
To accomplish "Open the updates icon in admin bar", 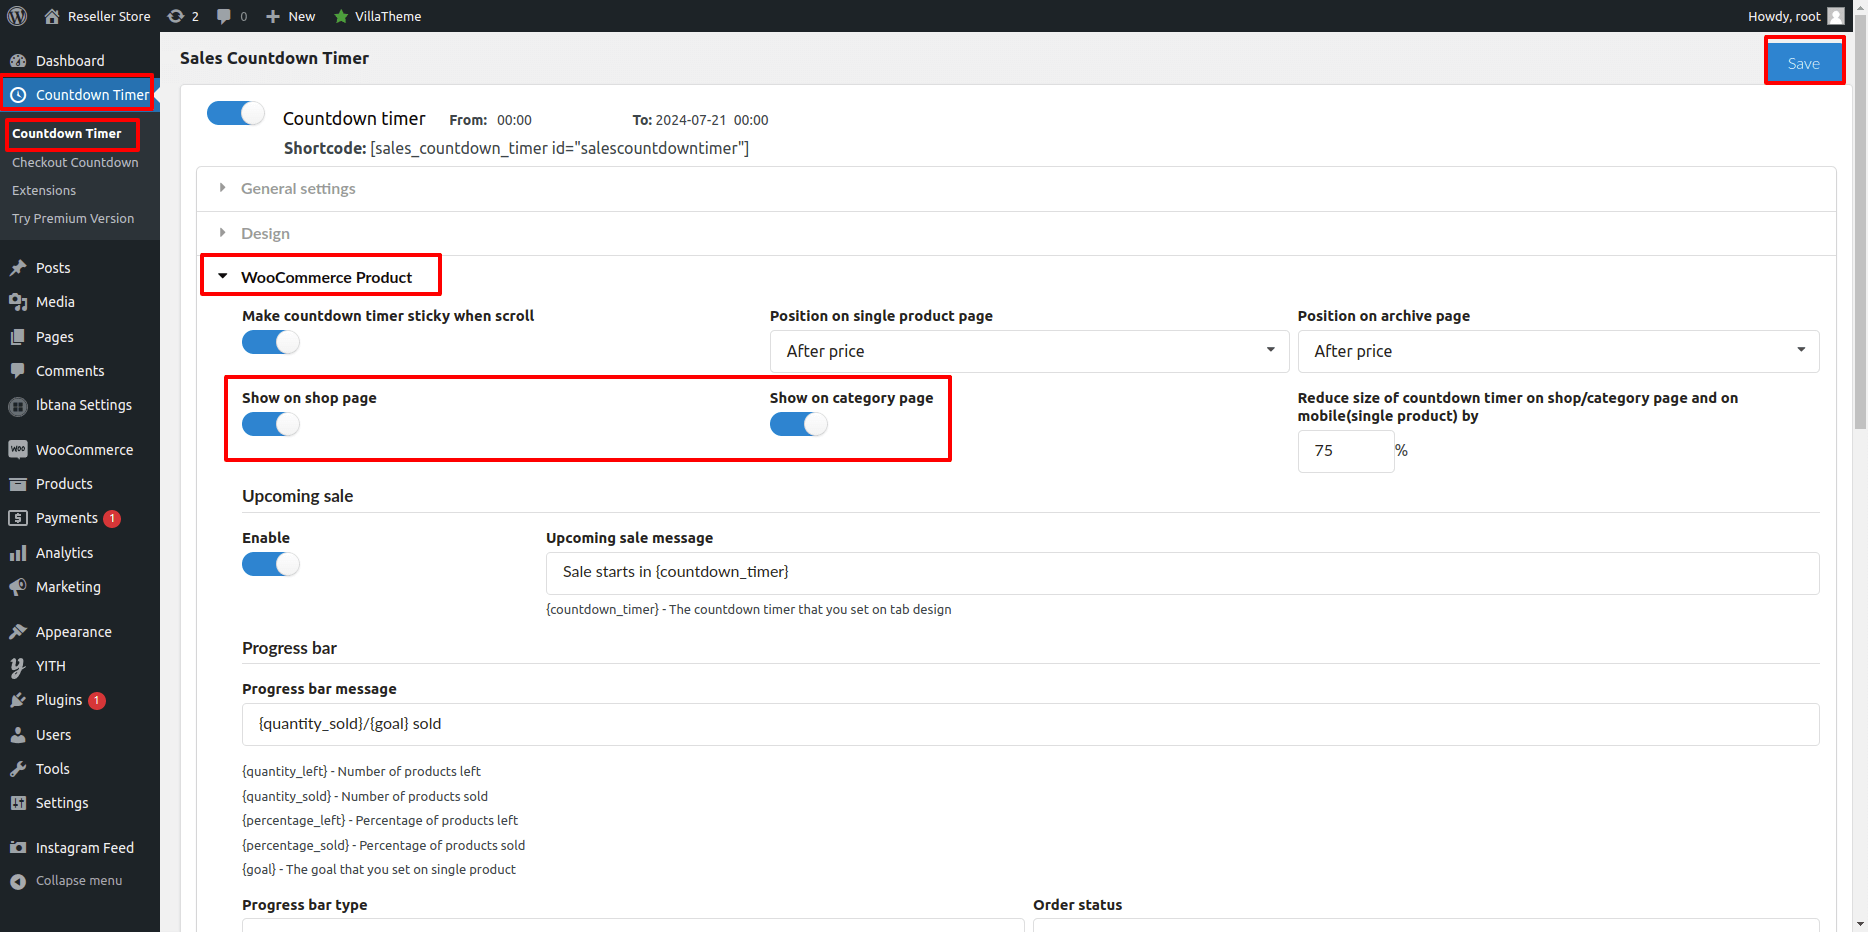I will coord(176,16).
